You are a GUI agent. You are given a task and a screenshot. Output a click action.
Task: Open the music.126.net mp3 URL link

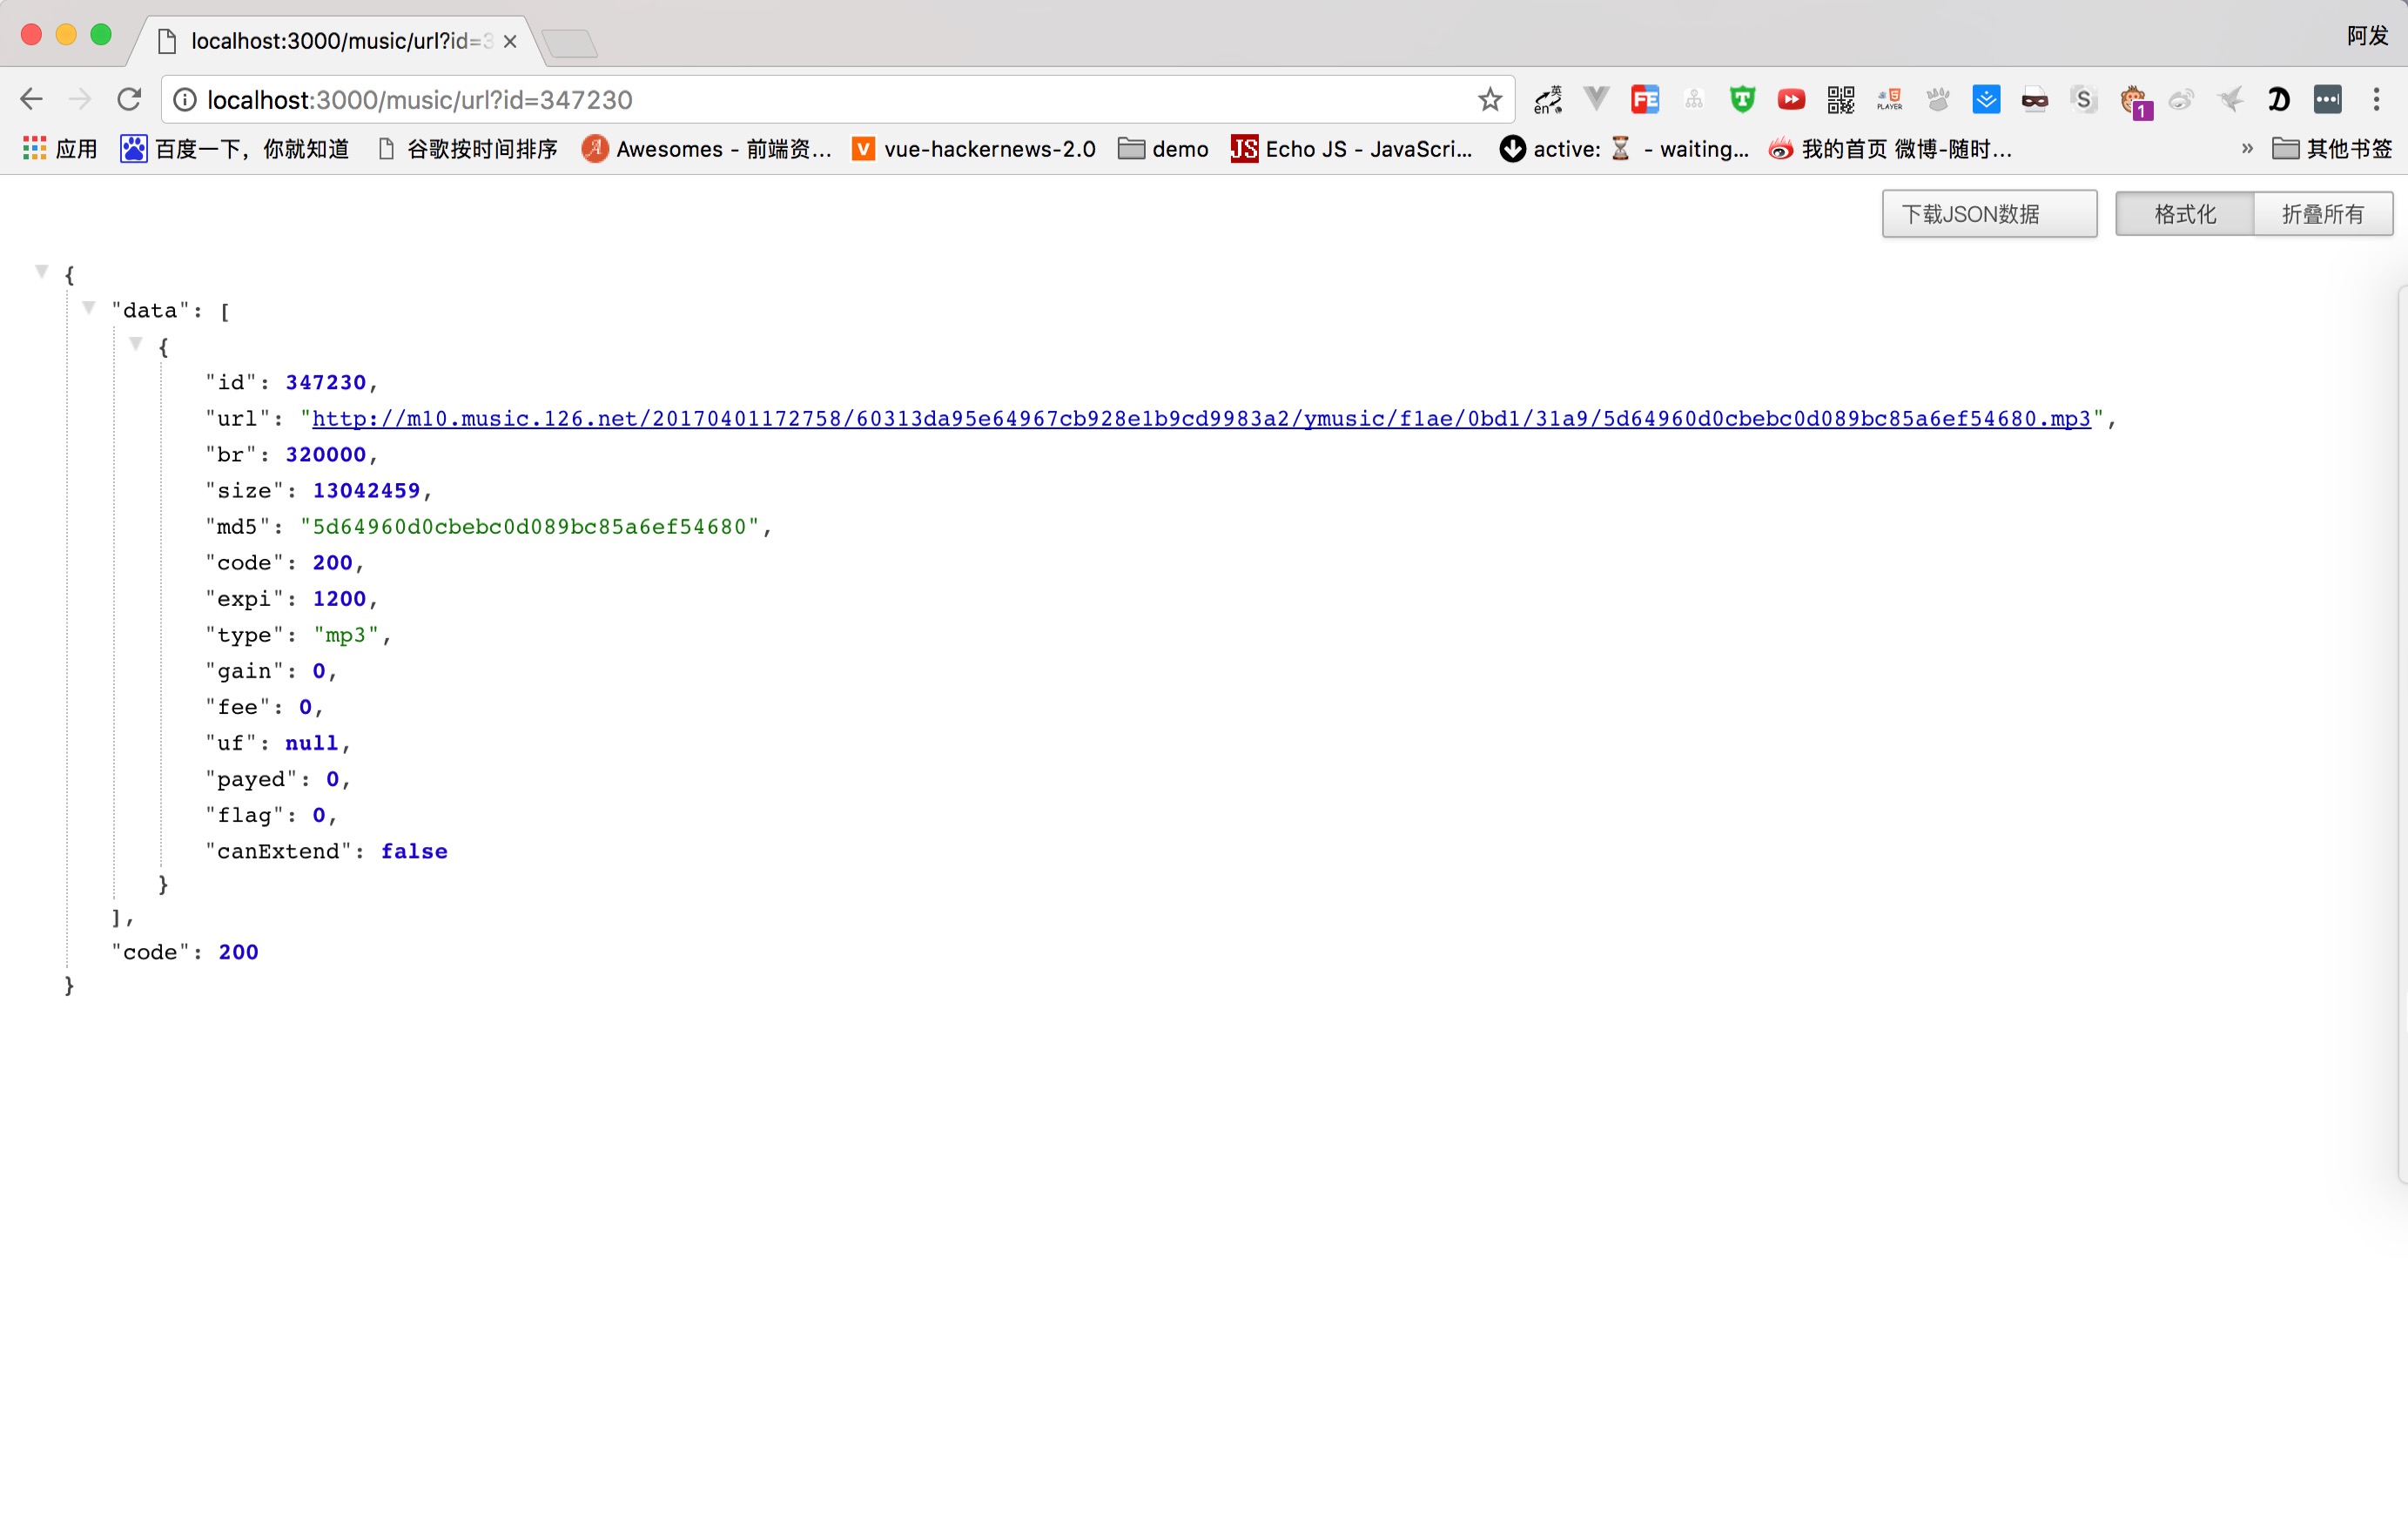pyautogui.click(x=1200, y=419)
